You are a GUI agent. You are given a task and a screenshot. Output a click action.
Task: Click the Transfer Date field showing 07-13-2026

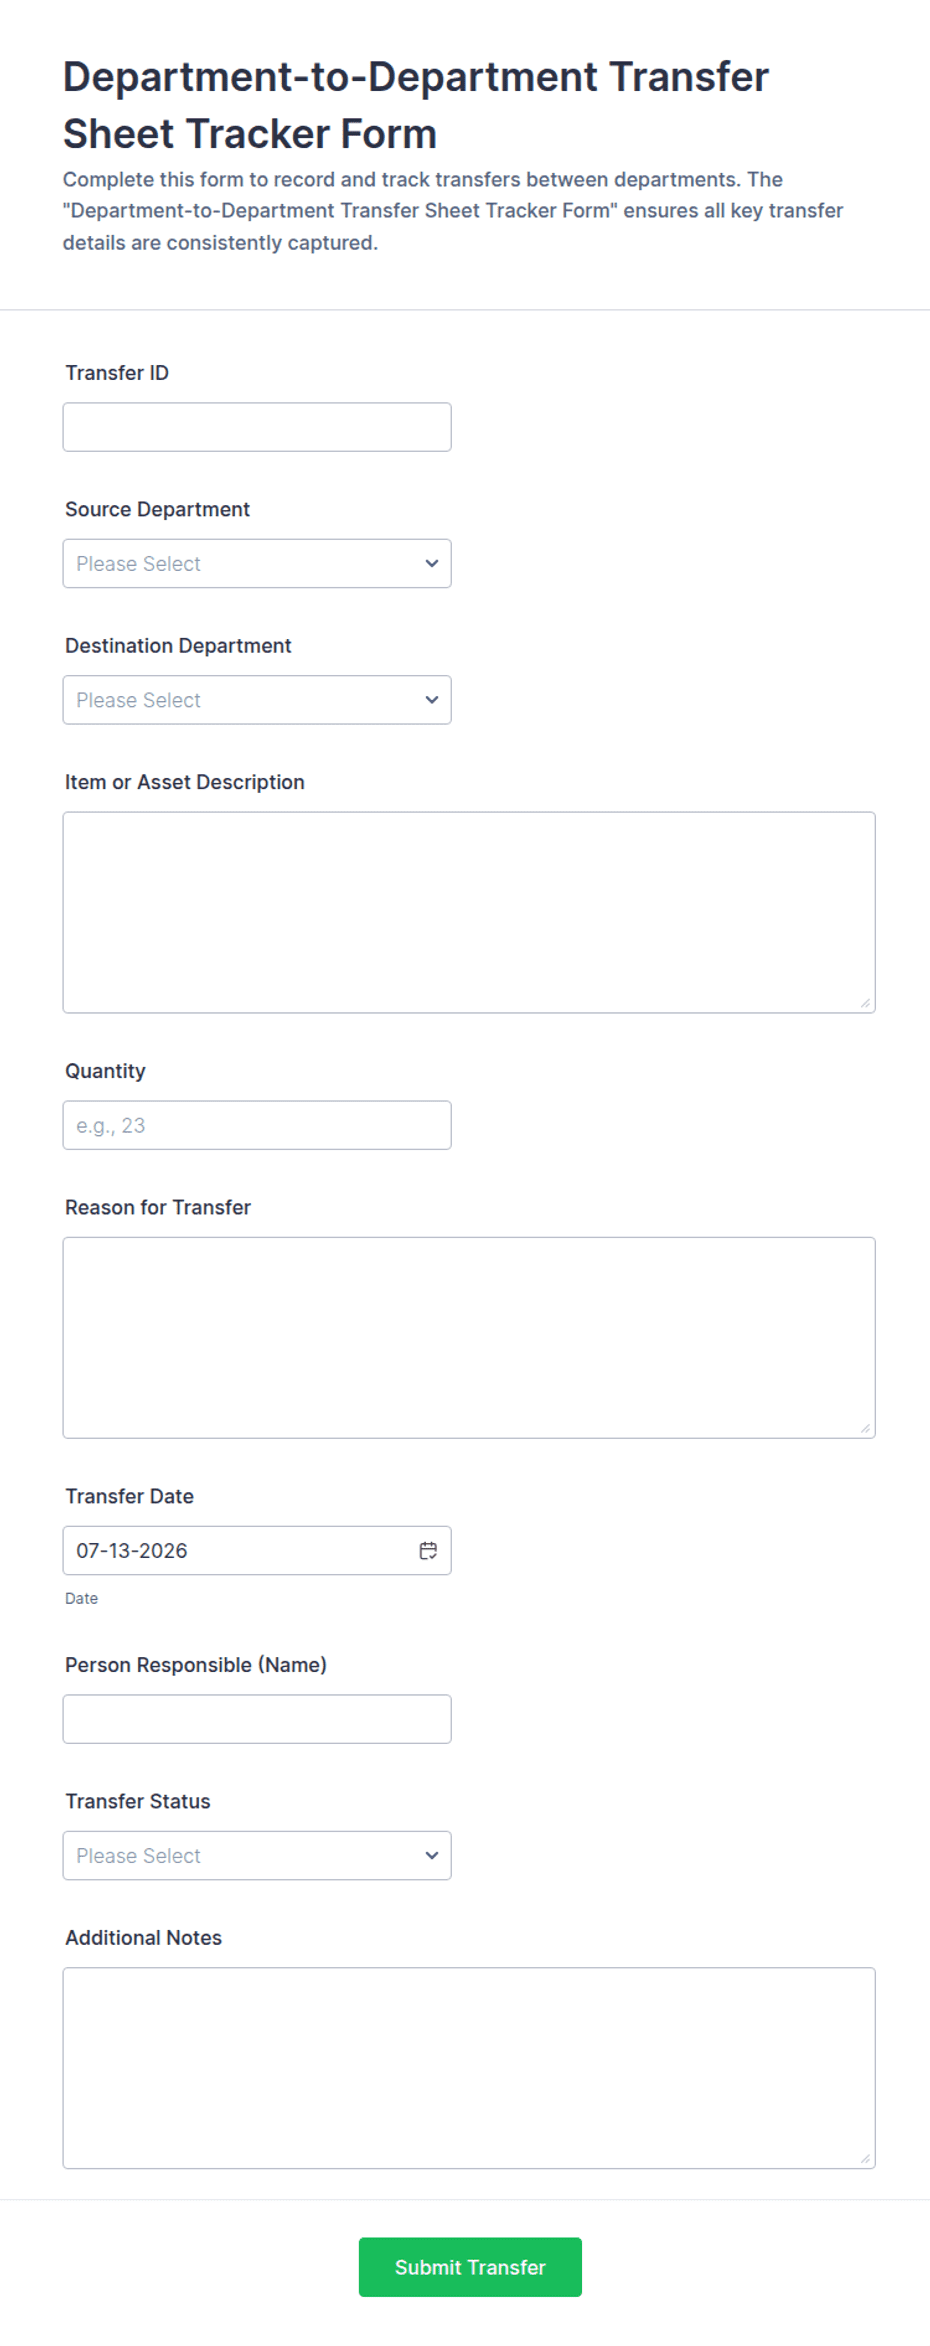[x=257, y=1550]
